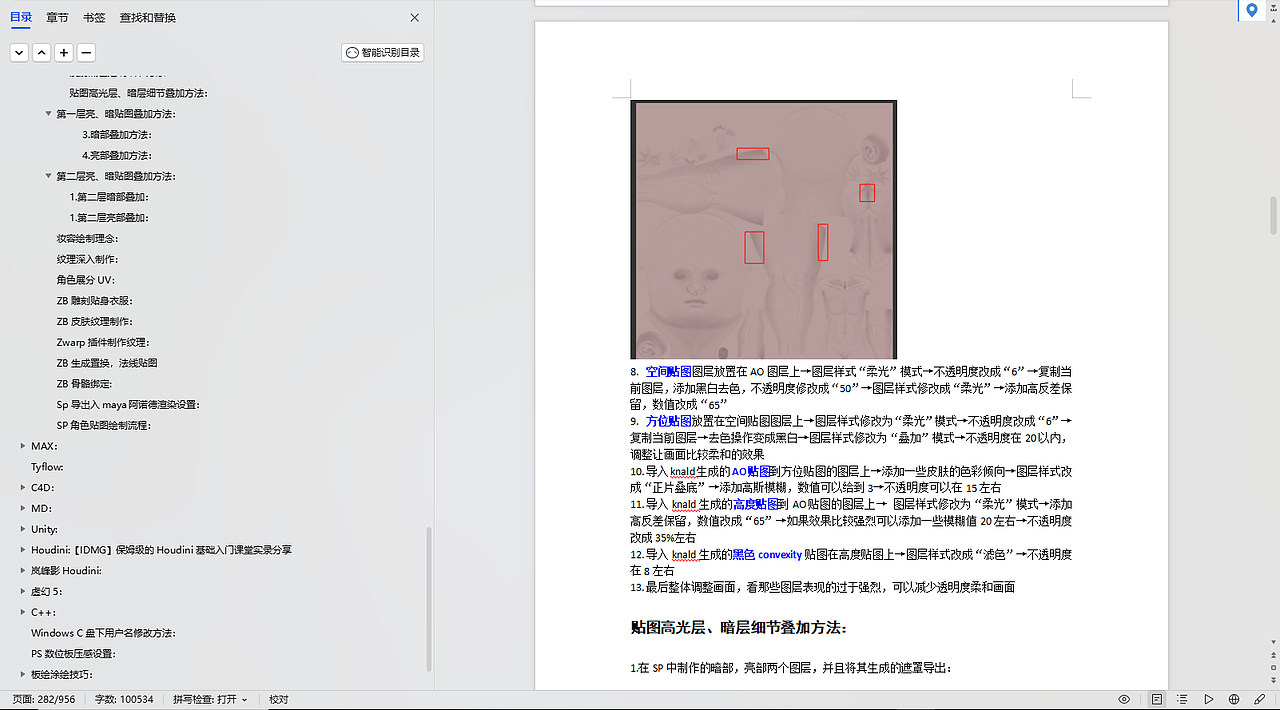
Task: Jump to ZB 骨骼绑定: outline entry
Action: tap(84, 384)
